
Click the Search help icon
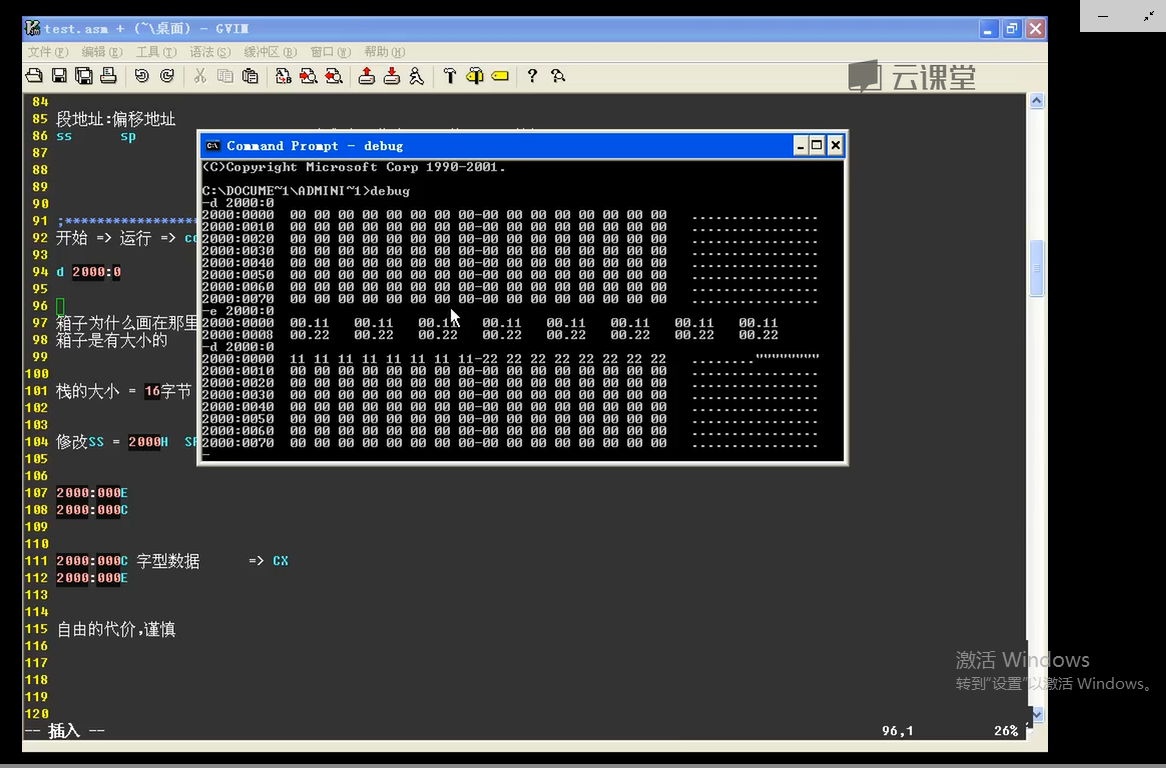tap(558, 76)
